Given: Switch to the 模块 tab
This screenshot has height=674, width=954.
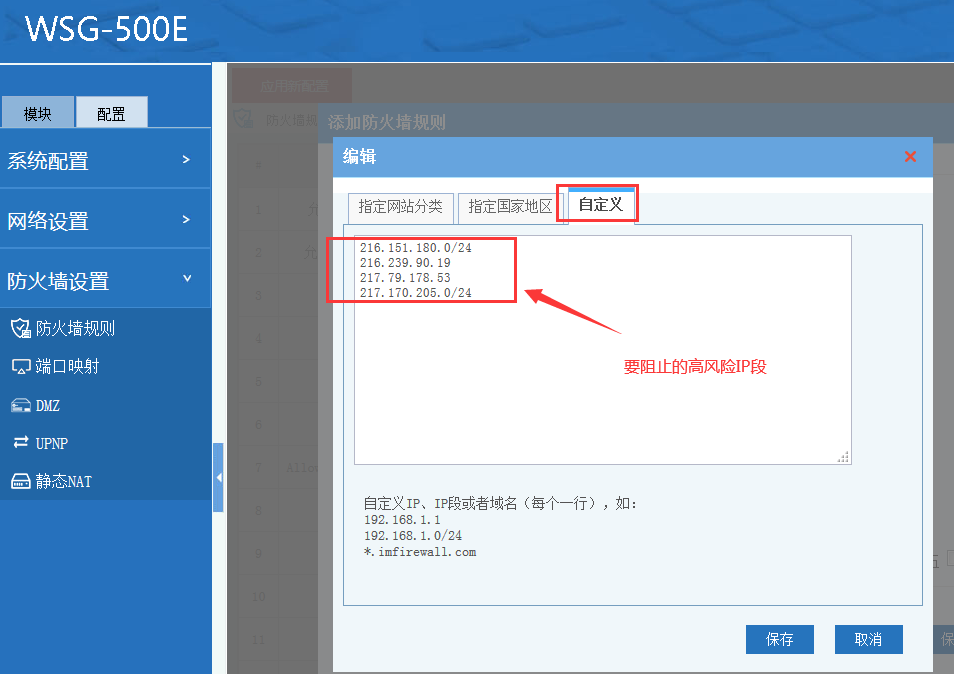Looking at the screenshot, I should coord(38,113).
